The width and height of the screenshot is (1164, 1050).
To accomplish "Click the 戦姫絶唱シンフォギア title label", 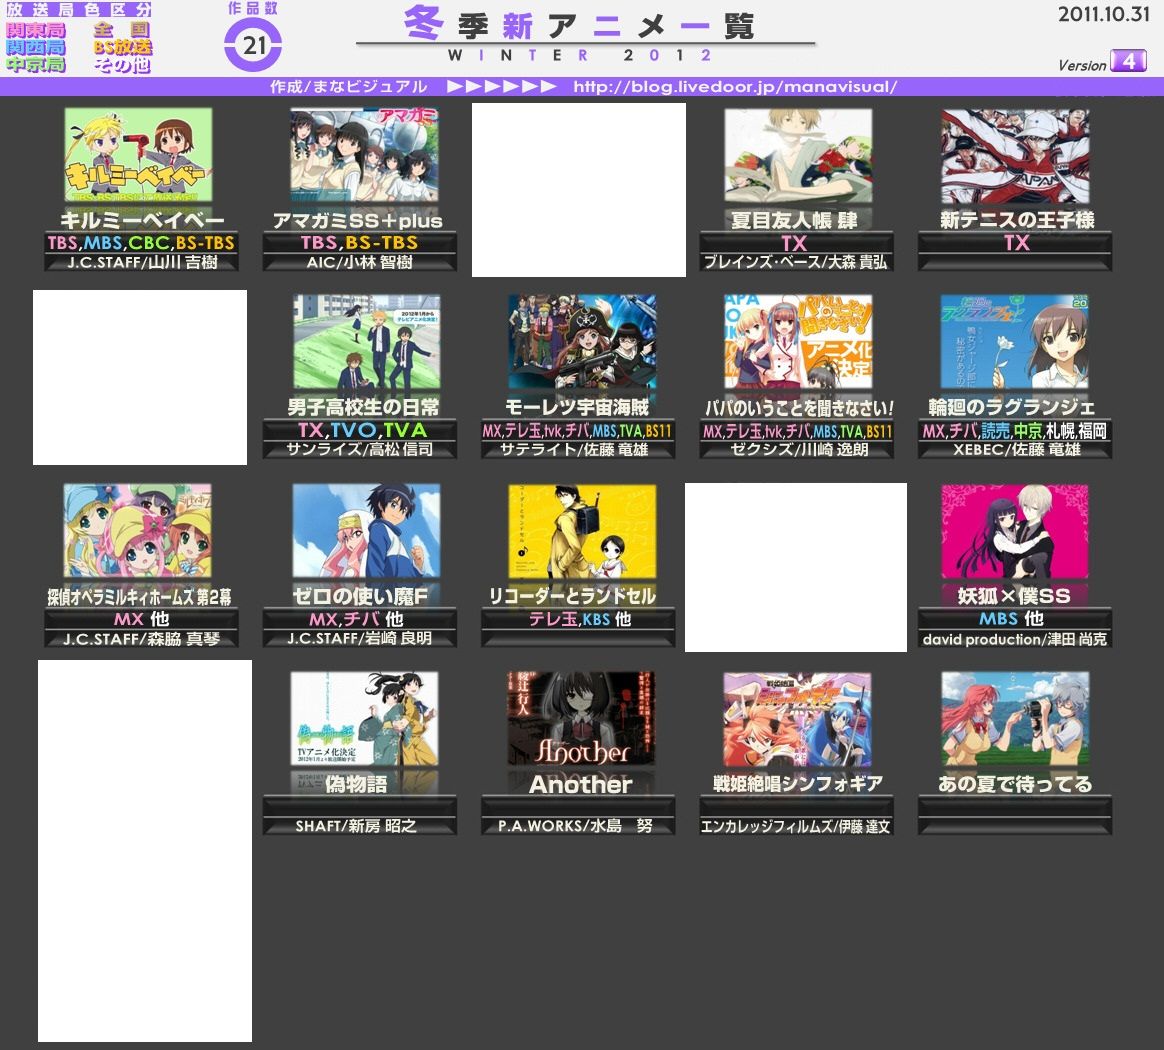I will click(x=798, y=784).
